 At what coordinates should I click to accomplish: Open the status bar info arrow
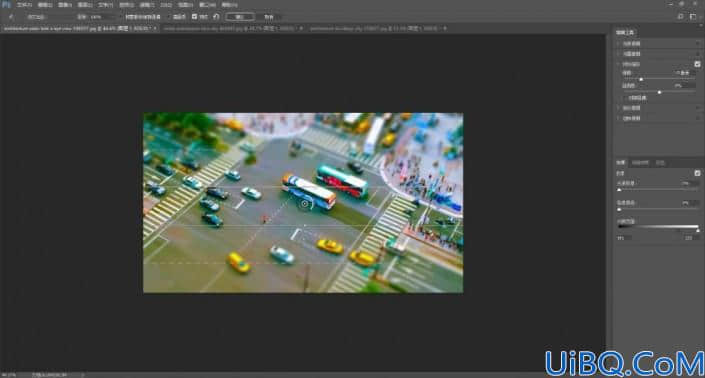coord(82,374)
